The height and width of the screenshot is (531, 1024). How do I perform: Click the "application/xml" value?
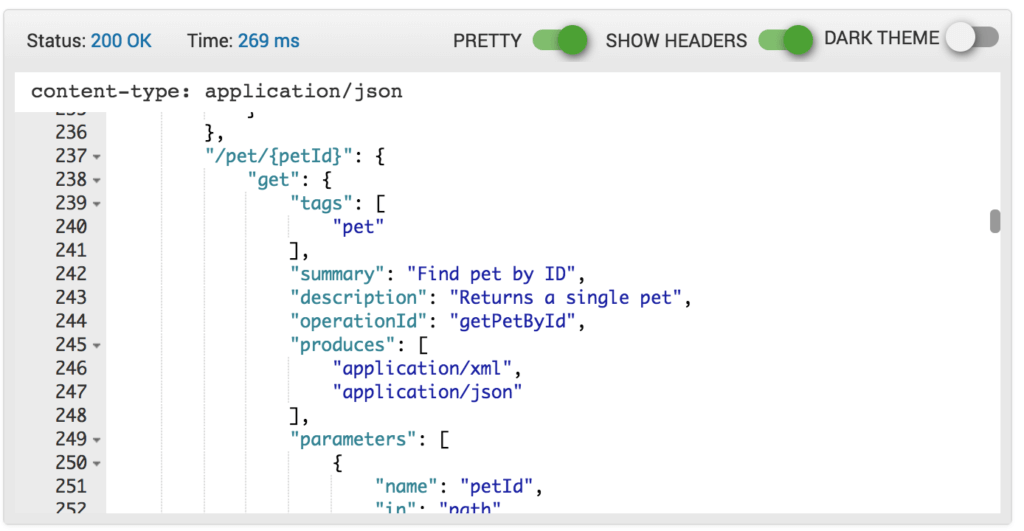[422, 368]
